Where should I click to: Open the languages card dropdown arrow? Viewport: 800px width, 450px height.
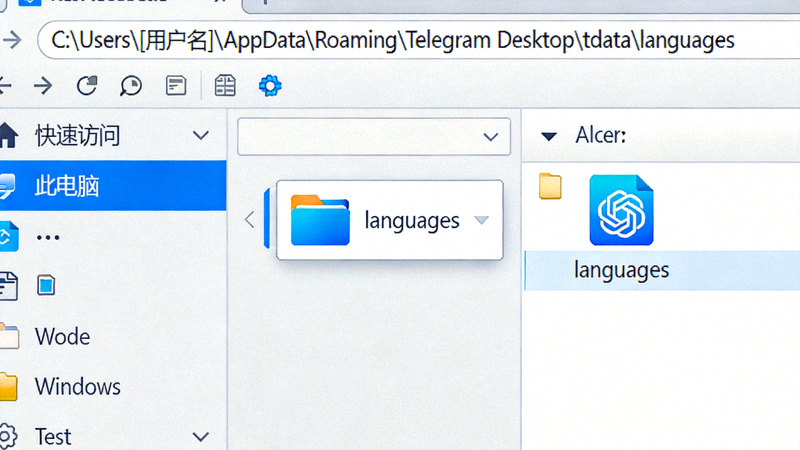(481, 220)
